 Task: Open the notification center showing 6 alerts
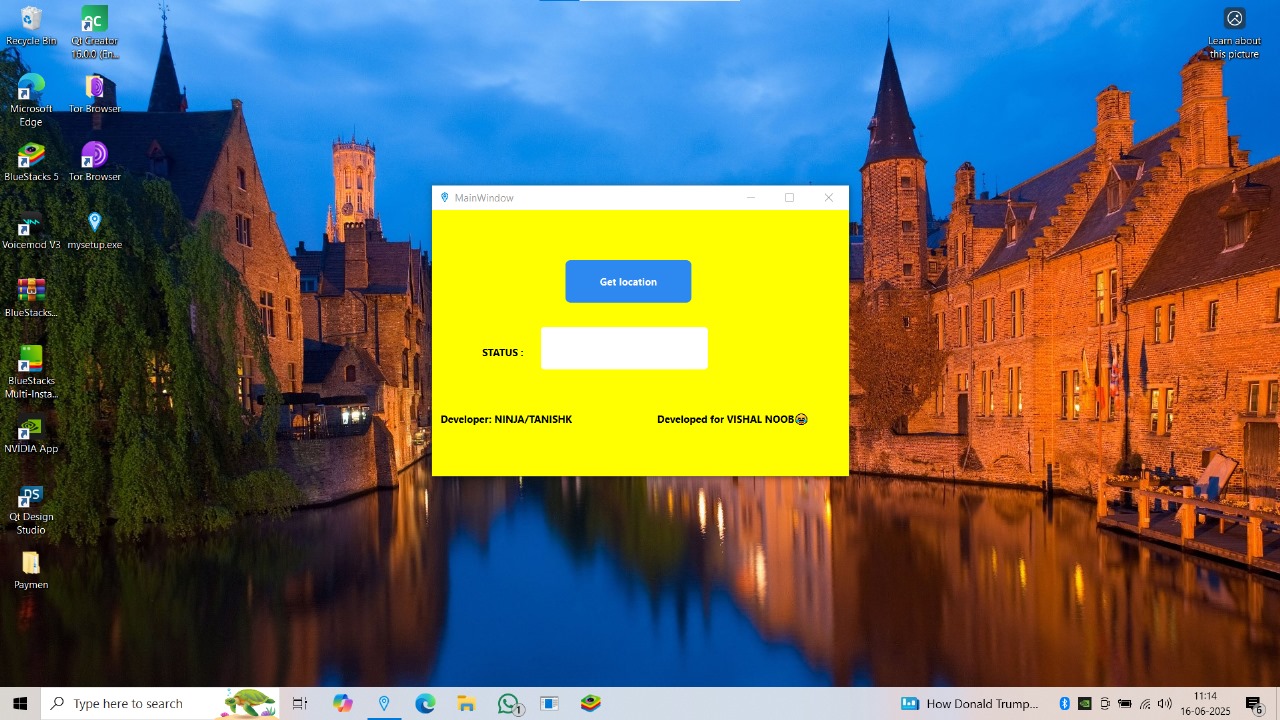(1252, 703)
